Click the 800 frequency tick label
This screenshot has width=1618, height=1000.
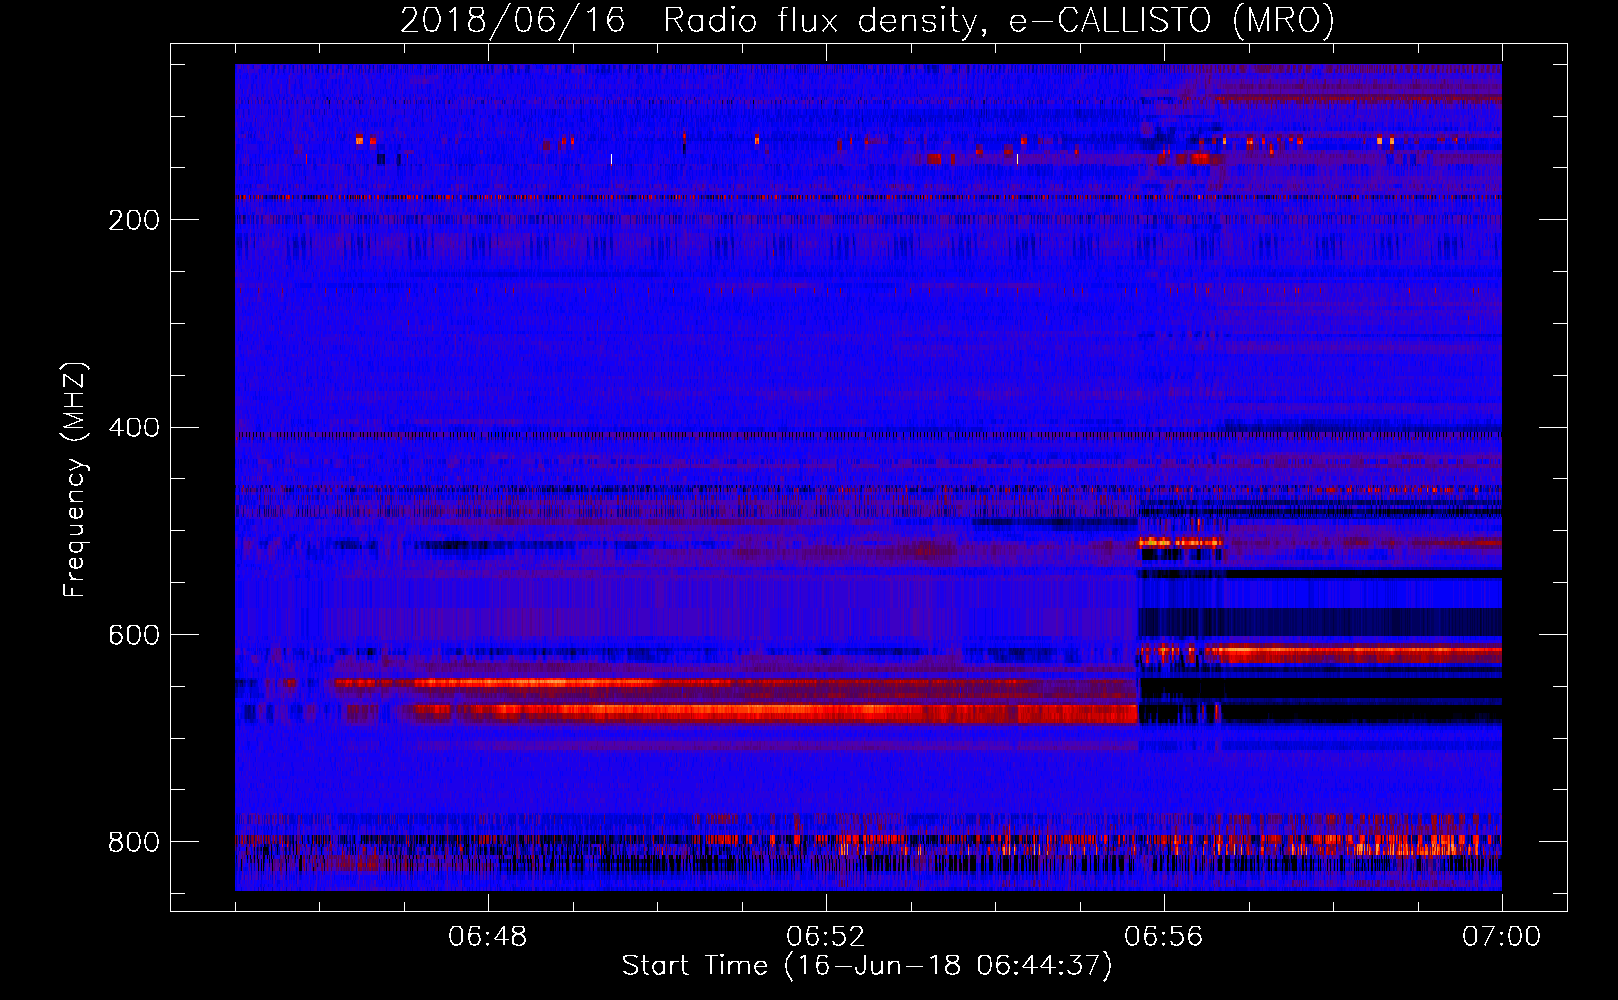click(x=133, y=842)
